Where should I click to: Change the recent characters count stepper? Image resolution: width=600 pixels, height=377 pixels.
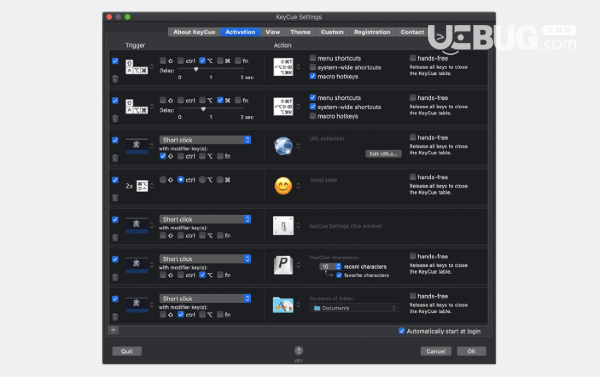[338, 266]
